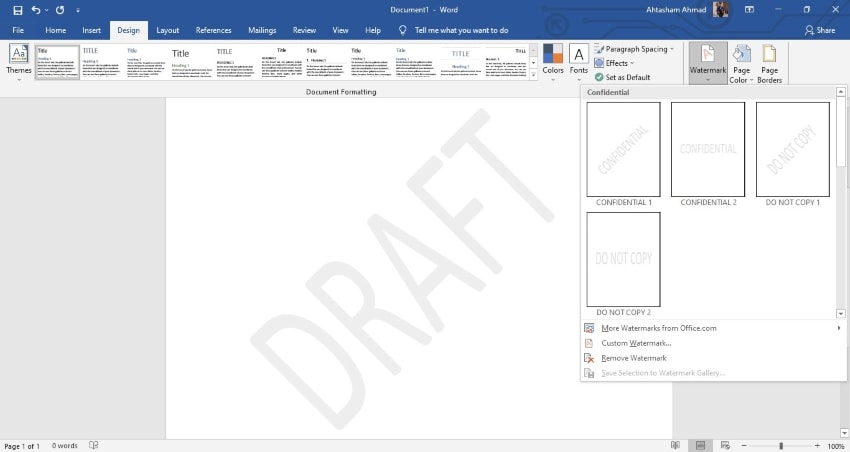Select CONFIDENTIAL 1 watermark thumbnail
850x452 pixels.
point(623,150)
